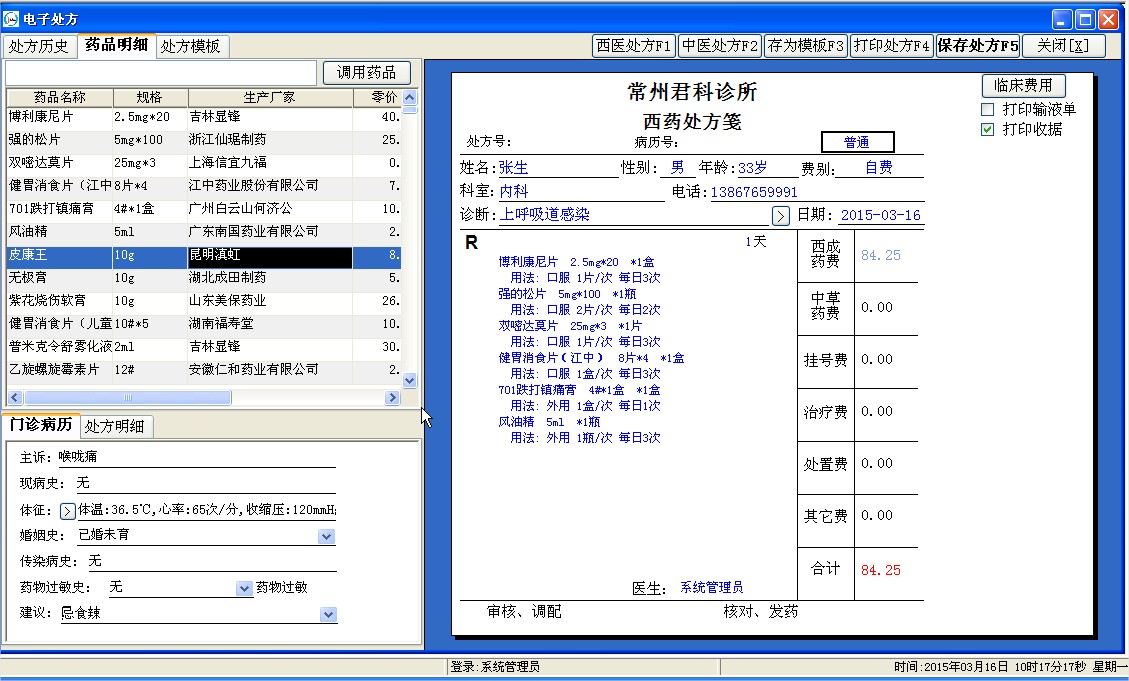1129x681 pixels.
Task: Click the drug list horizontal scrollbar thumb
Action: tap(127, 397)
